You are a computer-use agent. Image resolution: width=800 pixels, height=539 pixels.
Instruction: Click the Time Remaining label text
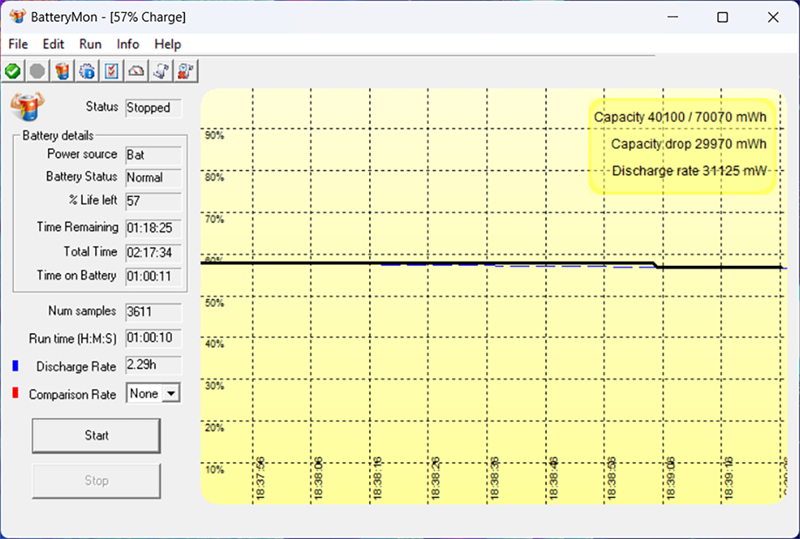[78, 227]
